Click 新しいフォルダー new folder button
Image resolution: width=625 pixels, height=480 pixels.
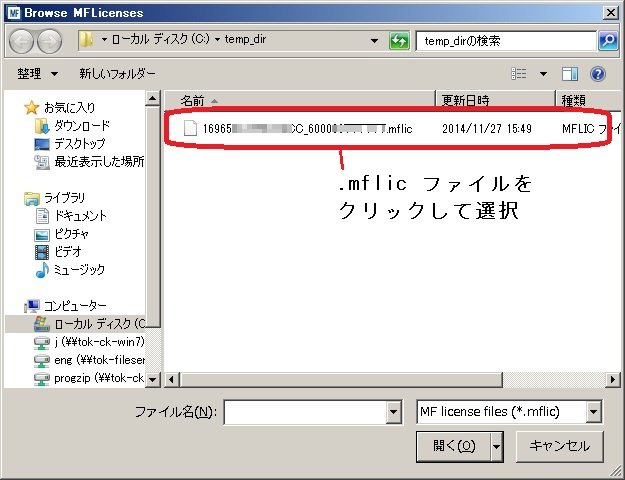click(x=117, y=74)
